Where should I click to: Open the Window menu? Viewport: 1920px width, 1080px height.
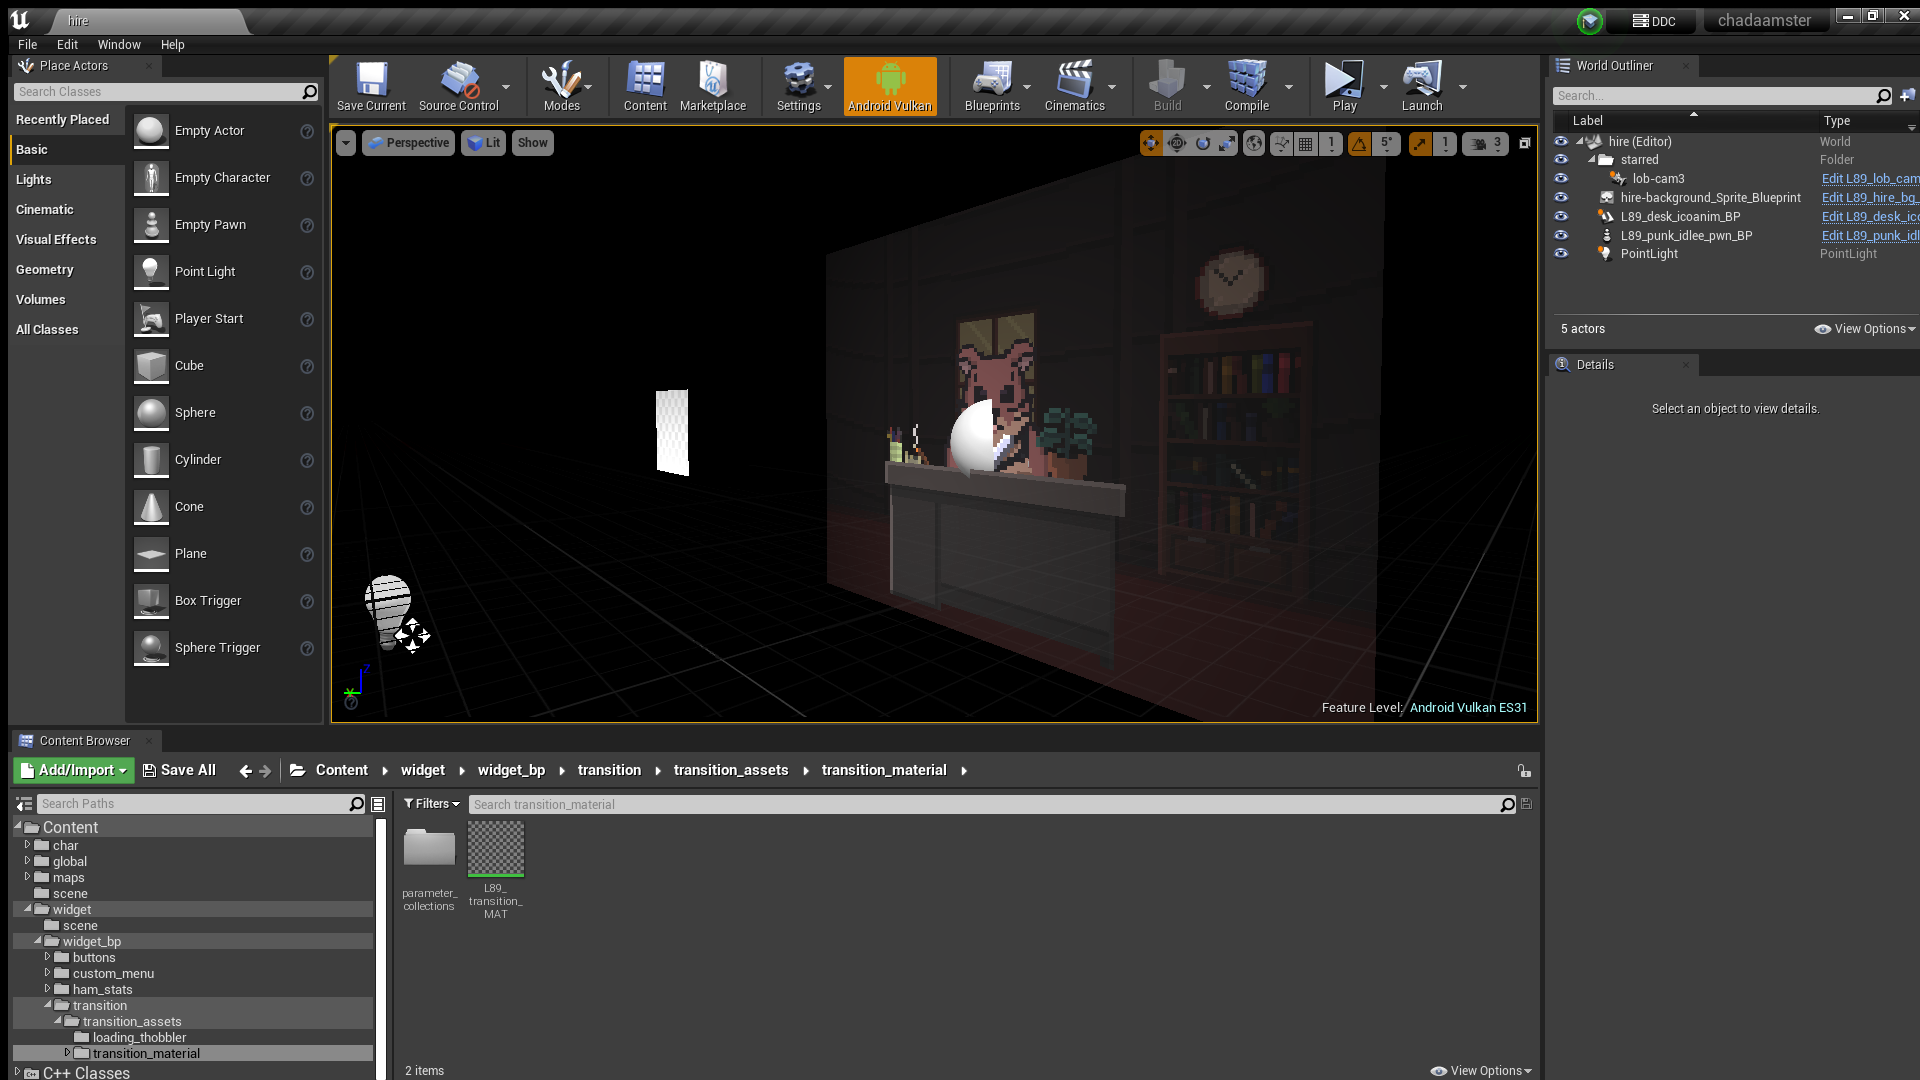point(118,45)
